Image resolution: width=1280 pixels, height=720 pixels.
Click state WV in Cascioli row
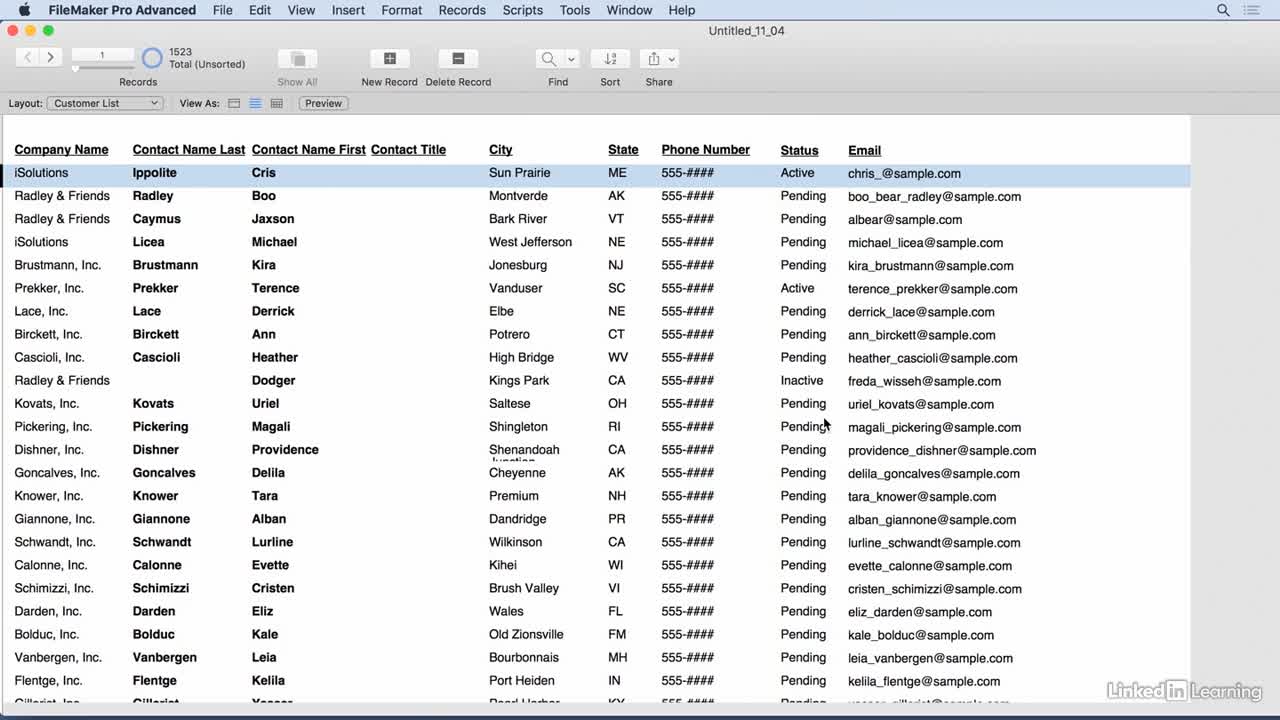617,357
